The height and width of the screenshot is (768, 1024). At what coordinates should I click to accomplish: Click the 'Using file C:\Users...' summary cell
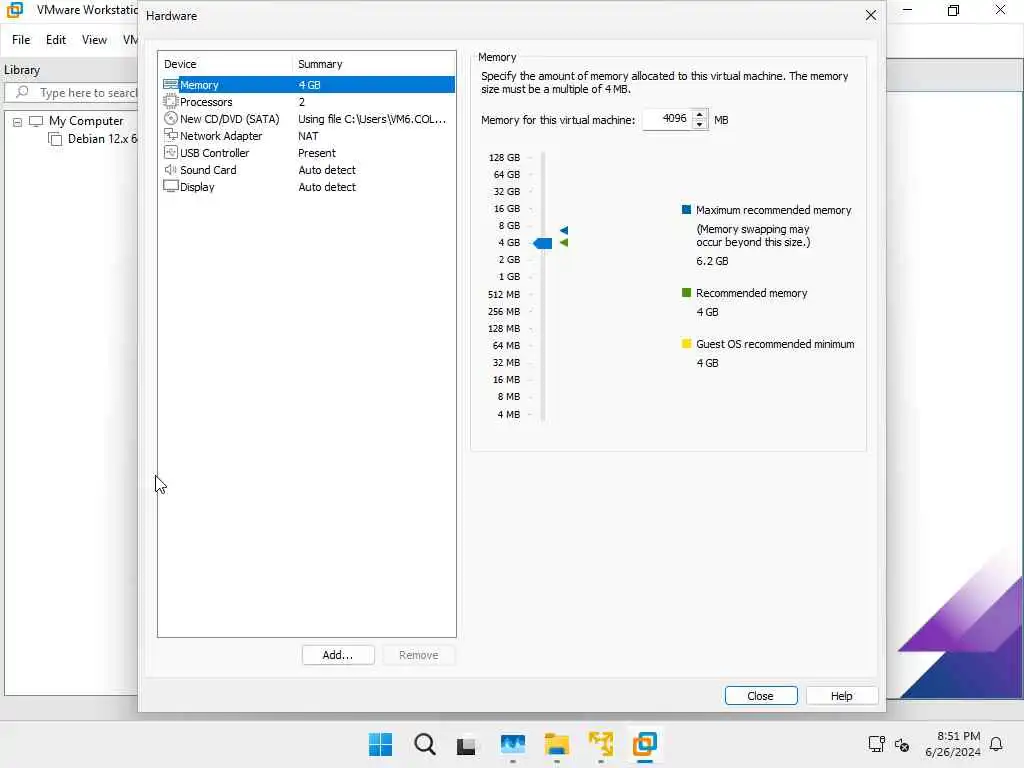pyautogui.click(x=372, y=119)
